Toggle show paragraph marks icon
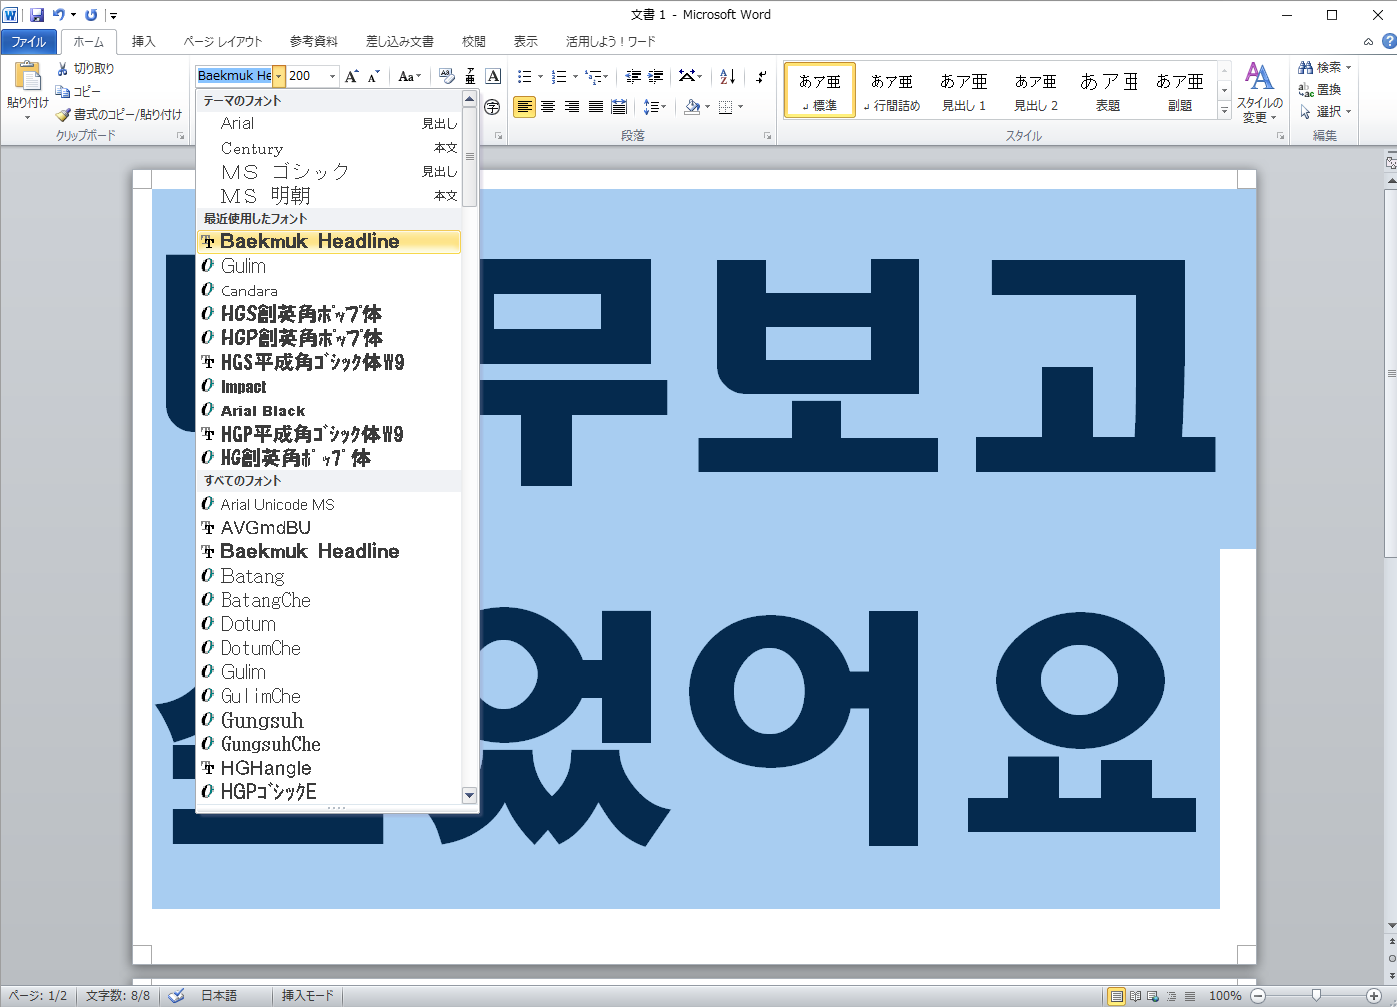Viewport: 1397px width, 1007px height. [x=761, y=76]
